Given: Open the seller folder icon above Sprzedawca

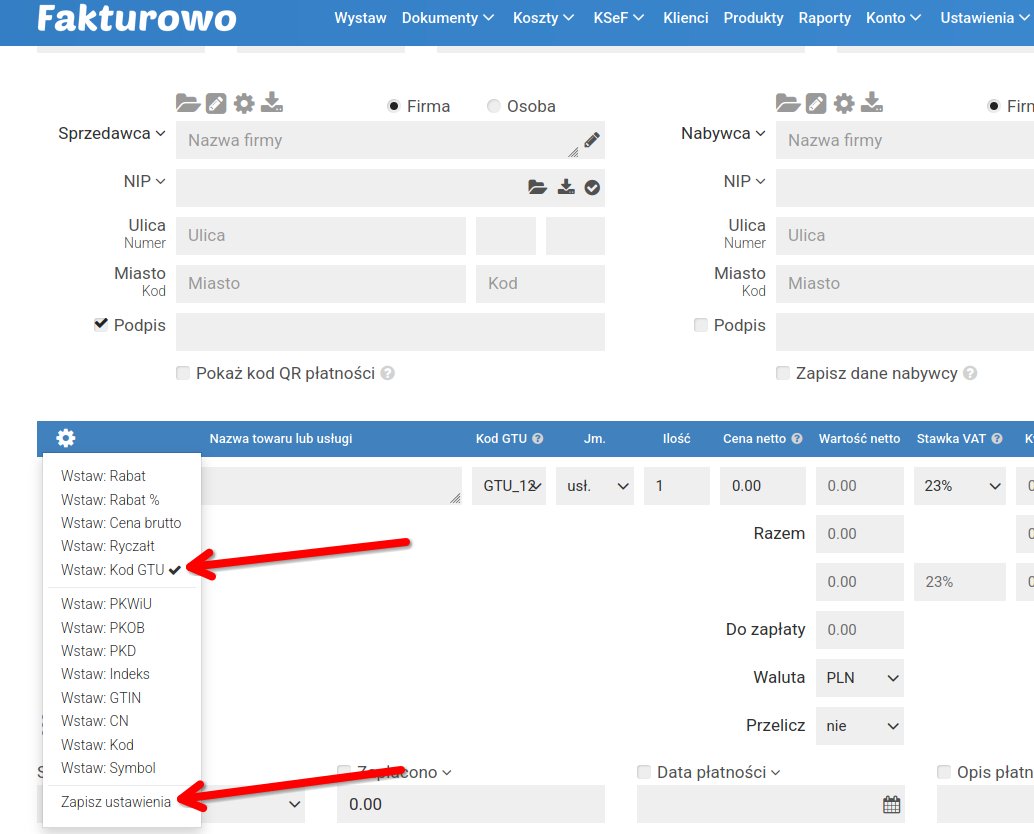Looking at the screenshot, I should (187, 103).
